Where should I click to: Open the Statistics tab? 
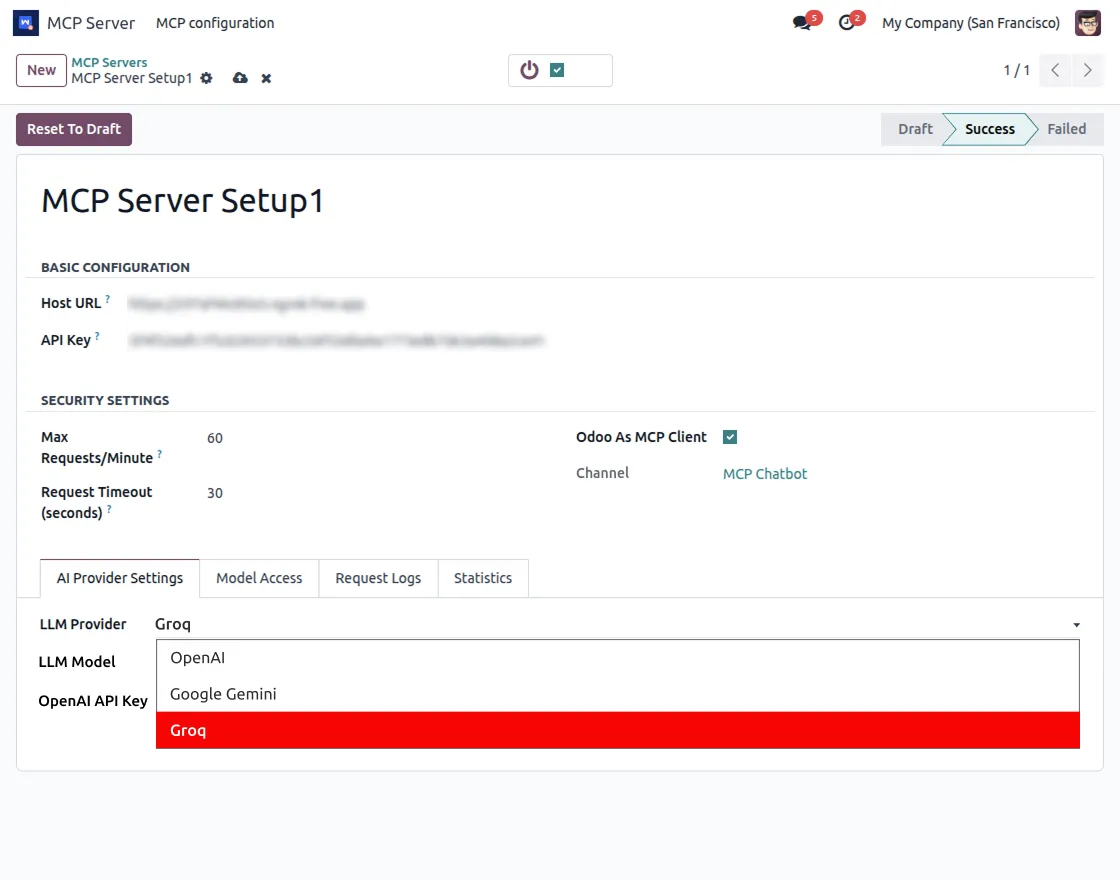point(483,578)
